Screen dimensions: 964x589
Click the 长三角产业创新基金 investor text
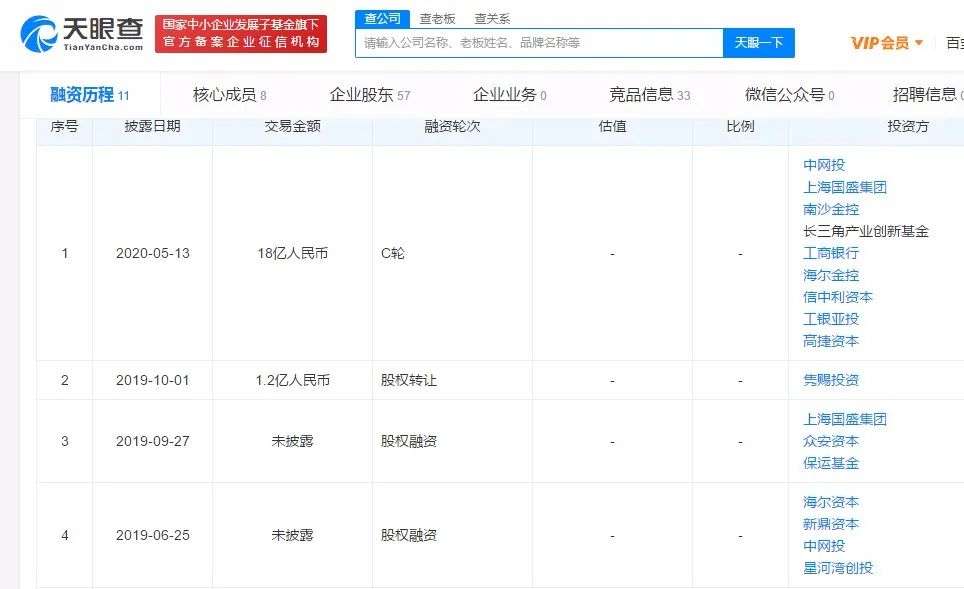[866, 232]
